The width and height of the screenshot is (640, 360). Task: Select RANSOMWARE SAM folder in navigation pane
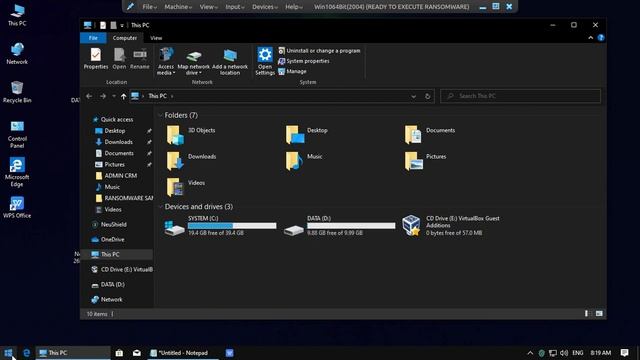124,198
